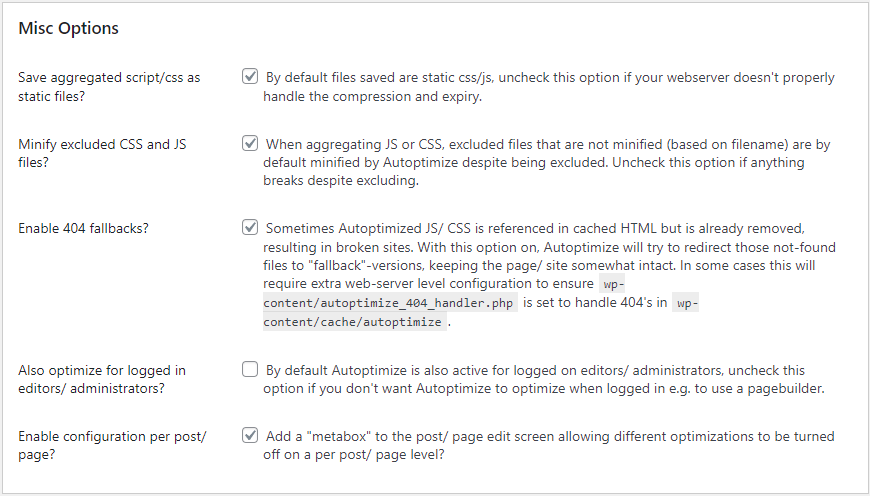Uncheck the static css/js files checkbox
Image resolution: width=870 pixels, height=496 pixels.
click(250, 76)
